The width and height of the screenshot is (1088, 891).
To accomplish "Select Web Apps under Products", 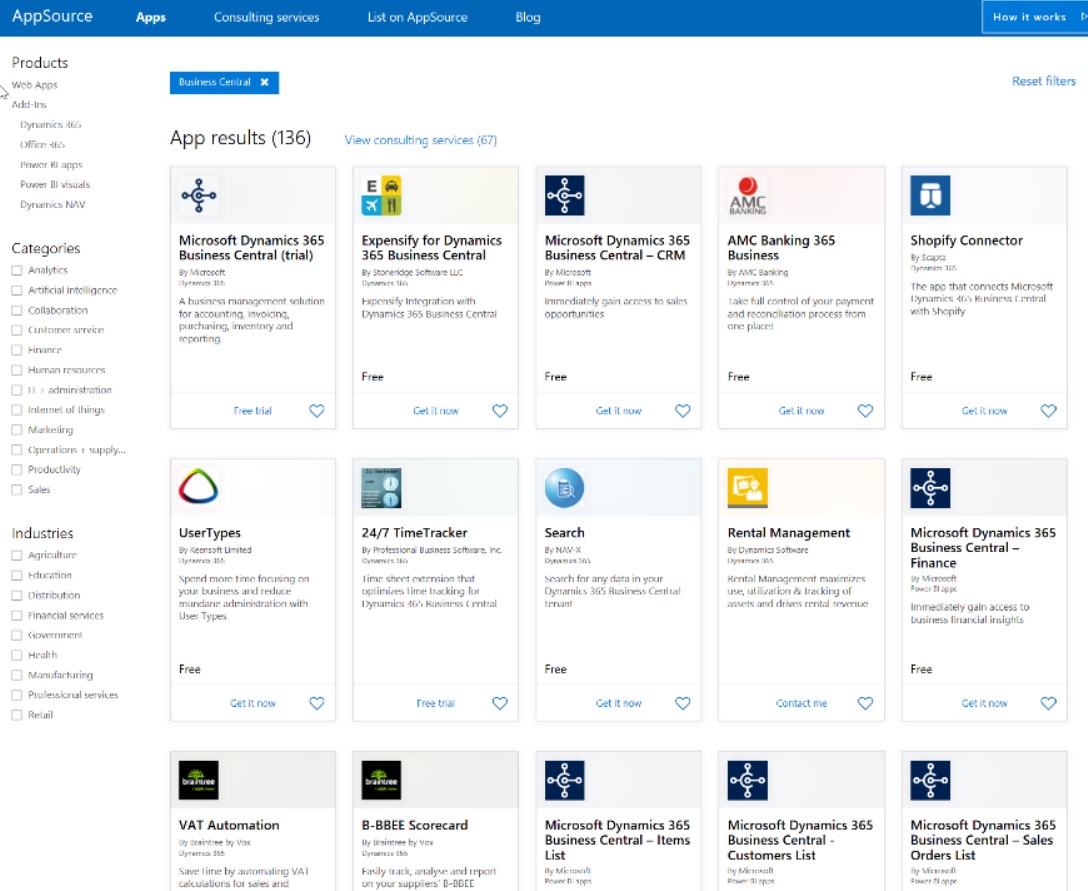I will click(35, 85).
